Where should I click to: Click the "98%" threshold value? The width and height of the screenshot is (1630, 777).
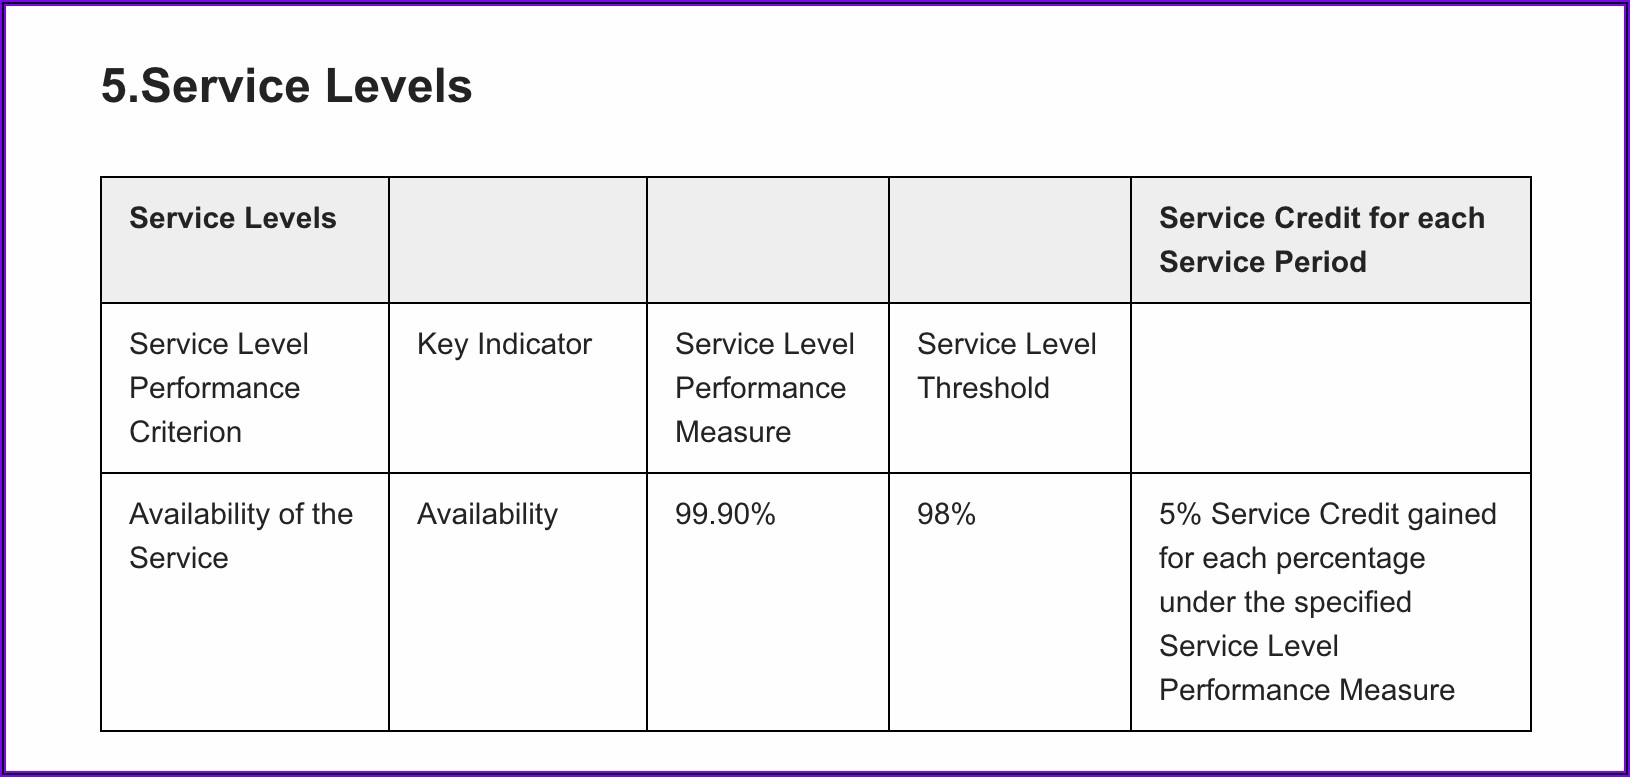point(946,515)
